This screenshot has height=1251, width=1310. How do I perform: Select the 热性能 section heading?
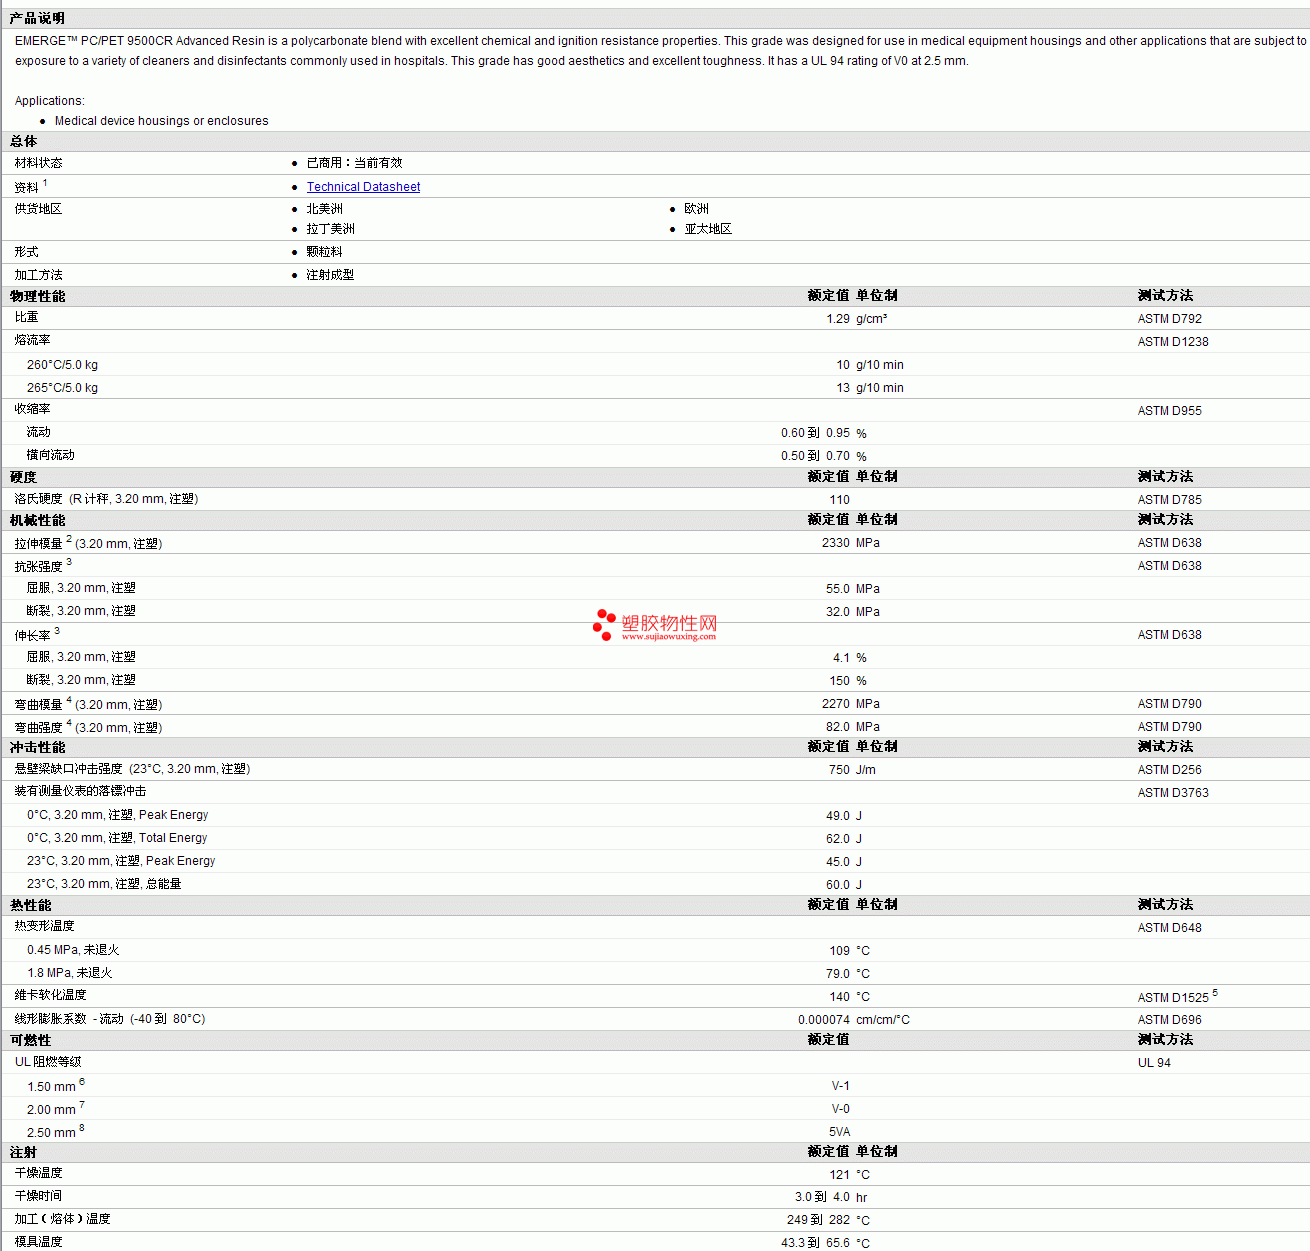coord(31,905)
